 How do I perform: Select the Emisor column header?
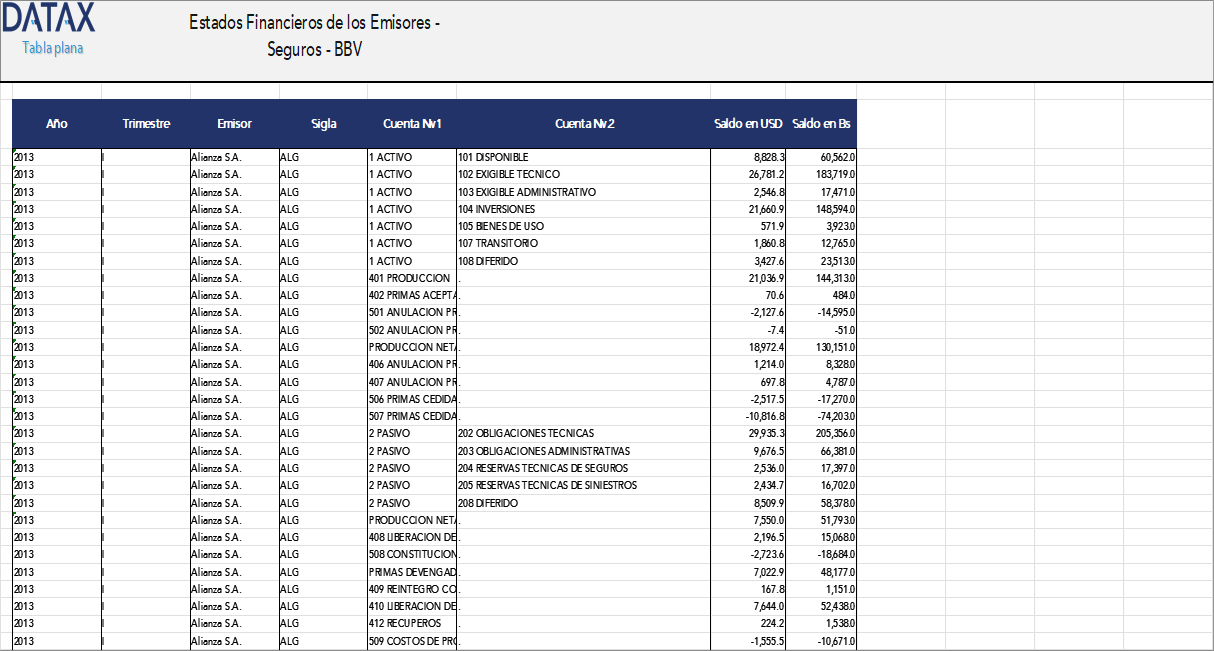(x=234, y=124)
